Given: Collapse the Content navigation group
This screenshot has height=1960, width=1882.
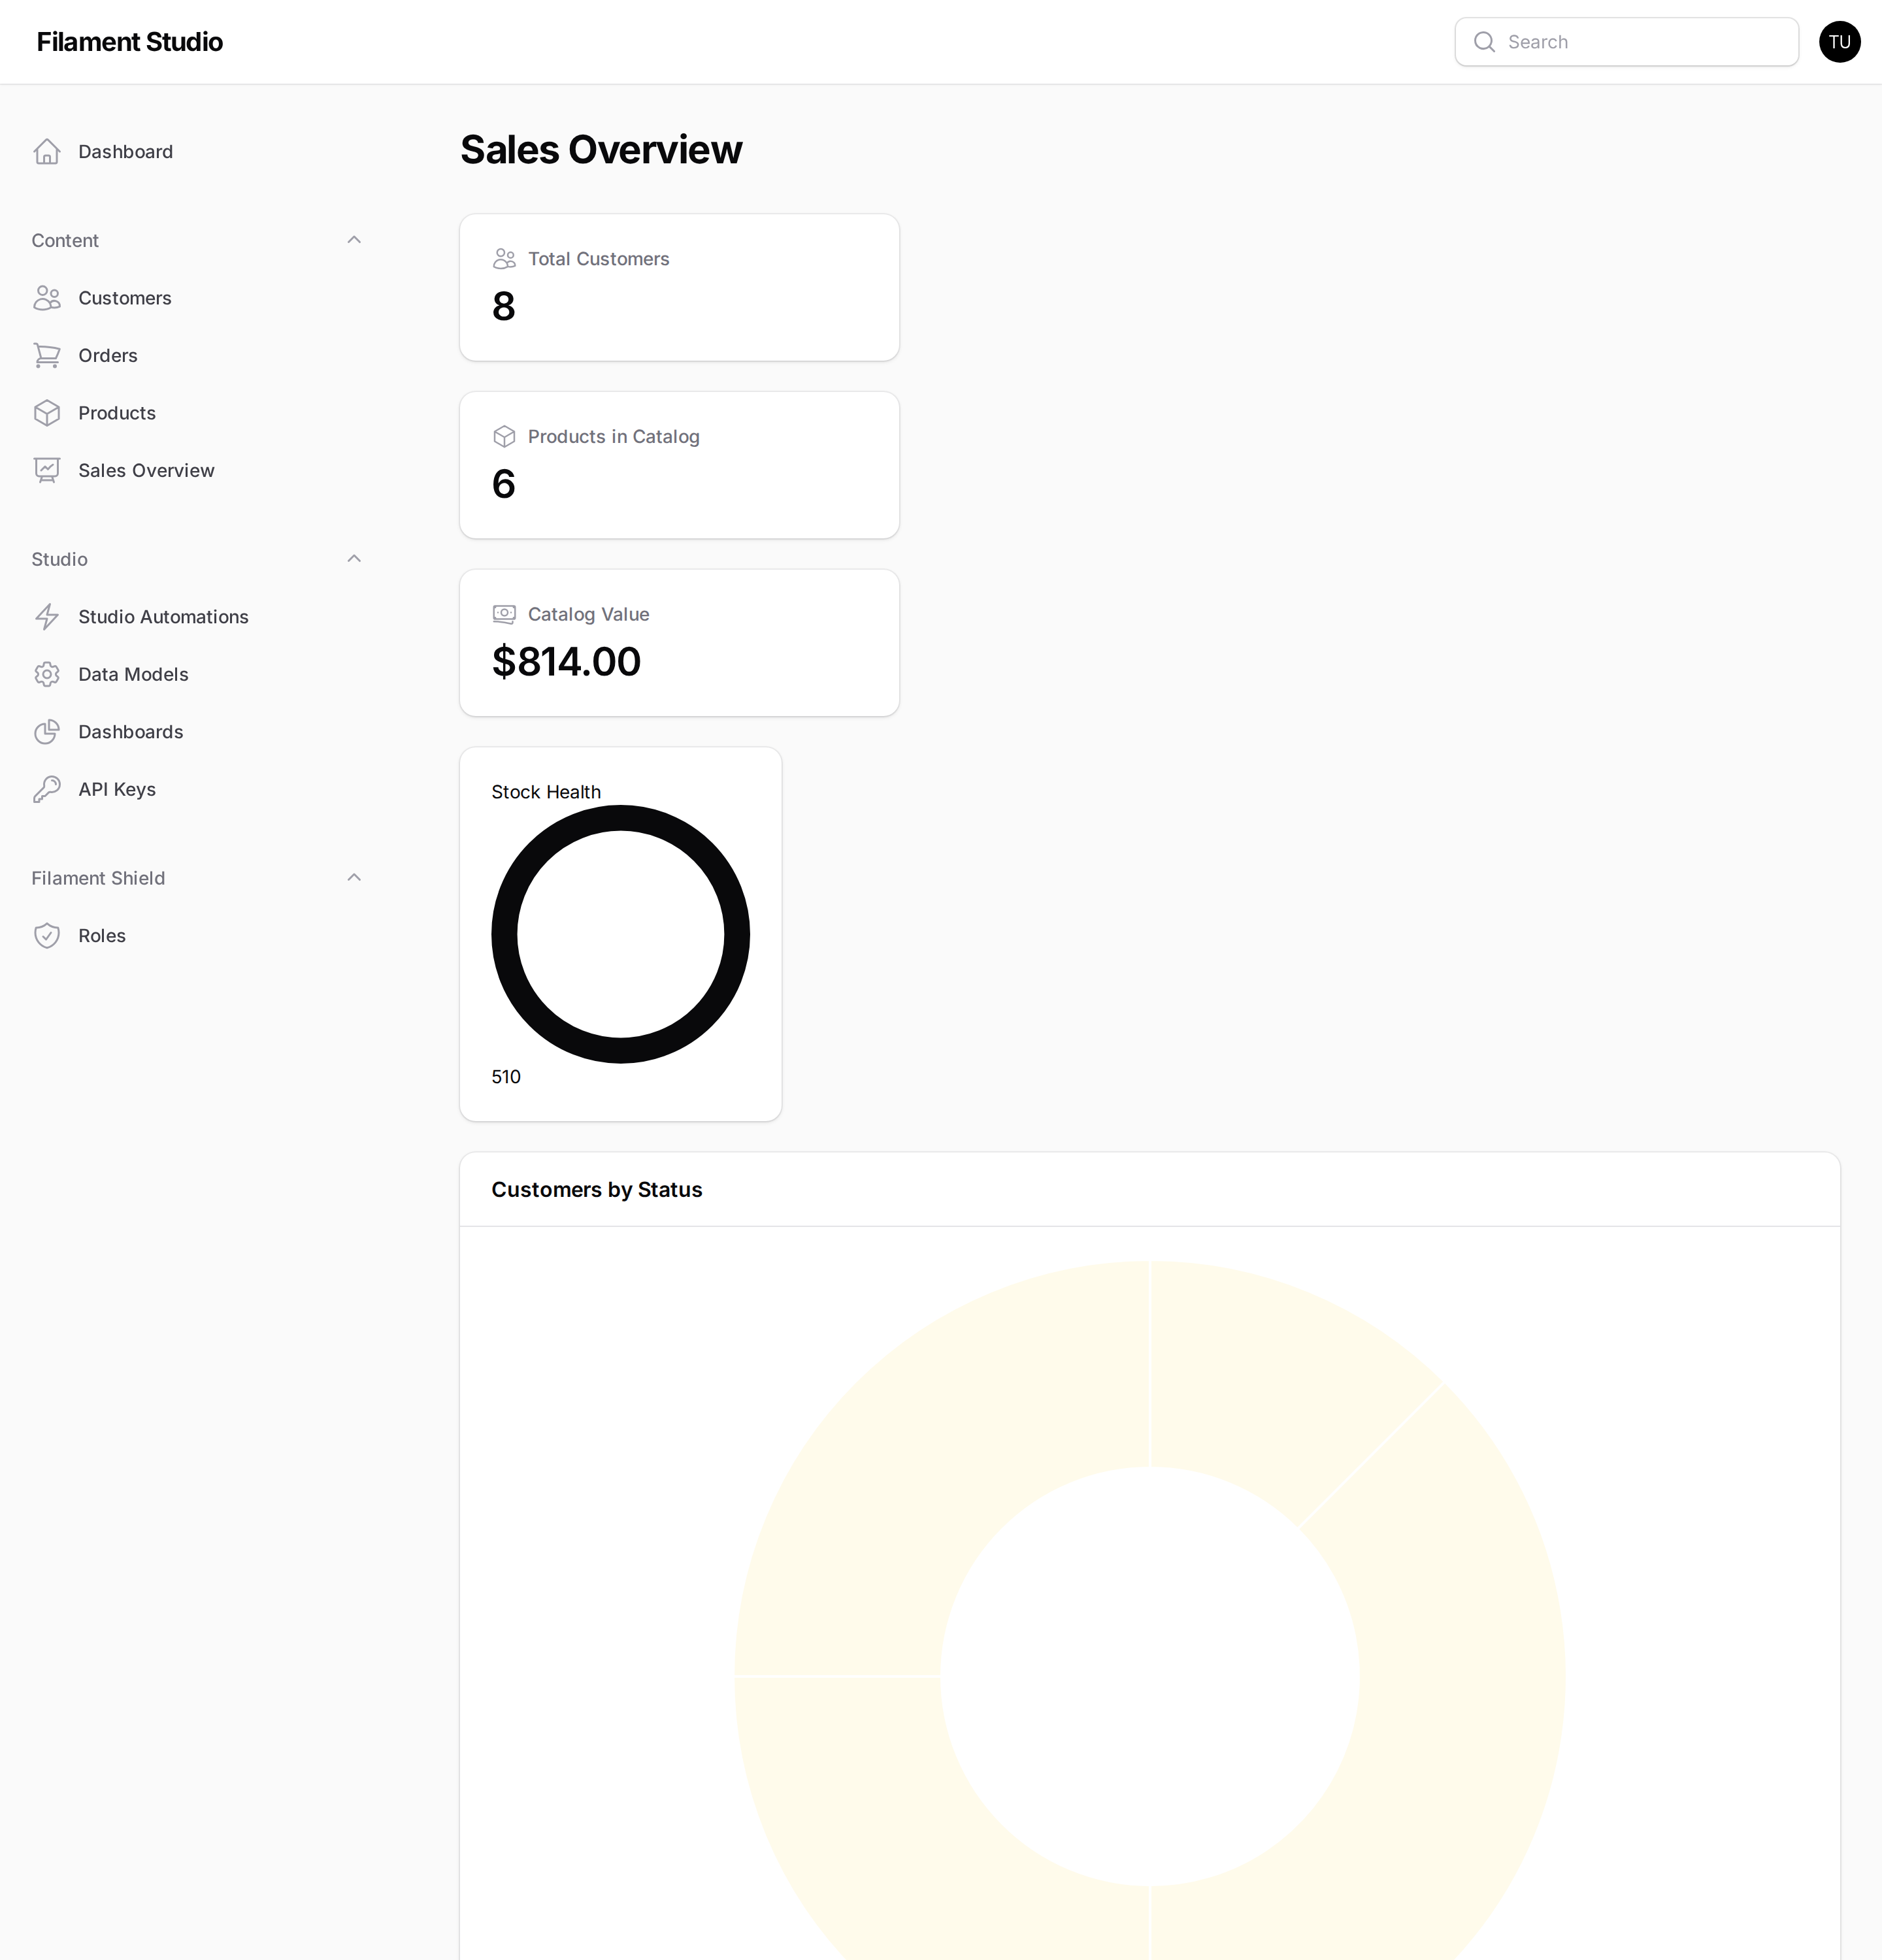Looking at the screenshot, I should click(x=354, y=240).
